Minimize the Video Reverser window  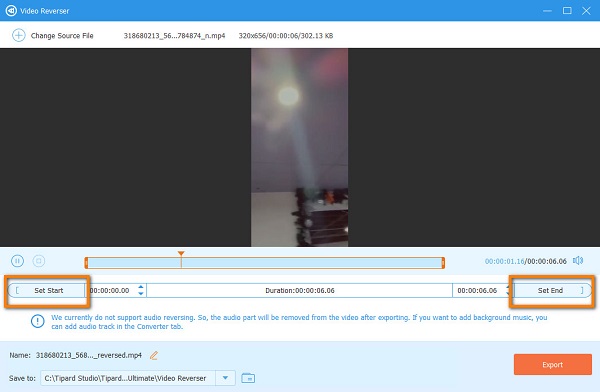click(548, 11)
